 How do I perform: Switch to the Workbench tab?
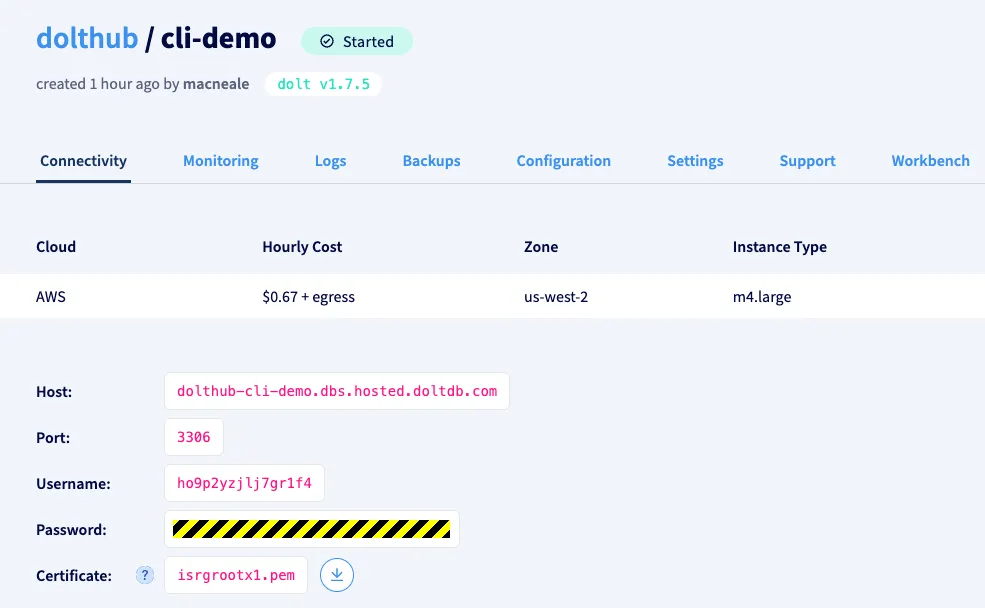930,161
